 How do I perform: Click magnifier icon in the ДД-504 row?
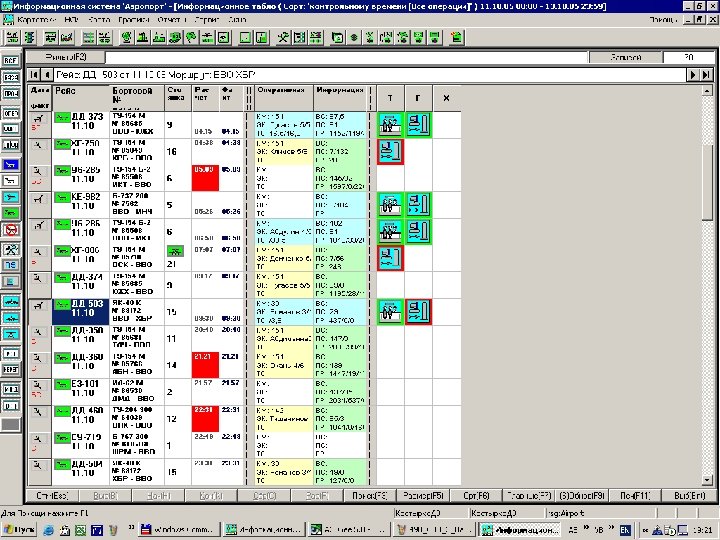coord(38,466)
